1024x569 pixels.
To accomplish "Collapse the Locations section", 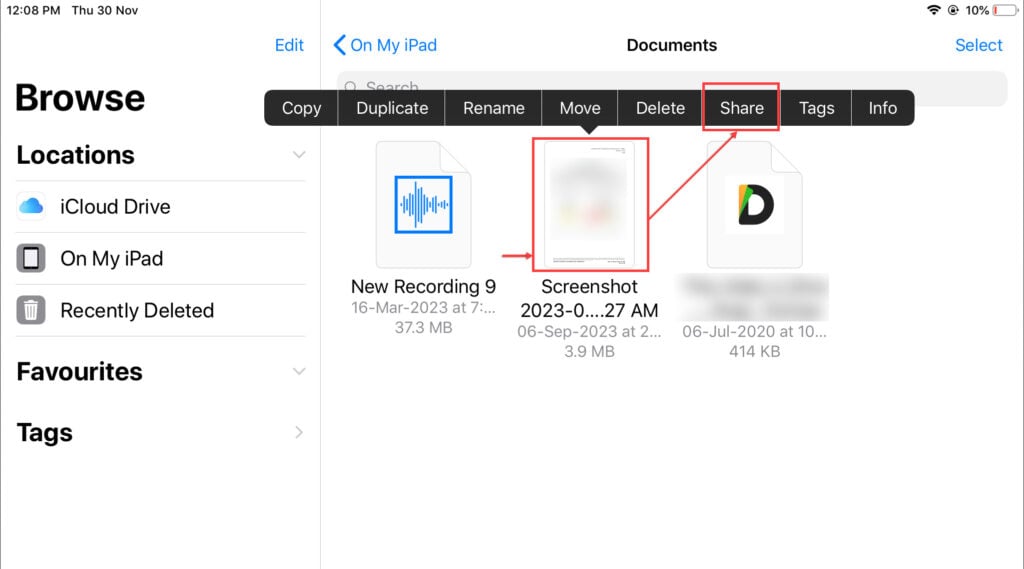I will pyautogui.click(x=298, y=155).
